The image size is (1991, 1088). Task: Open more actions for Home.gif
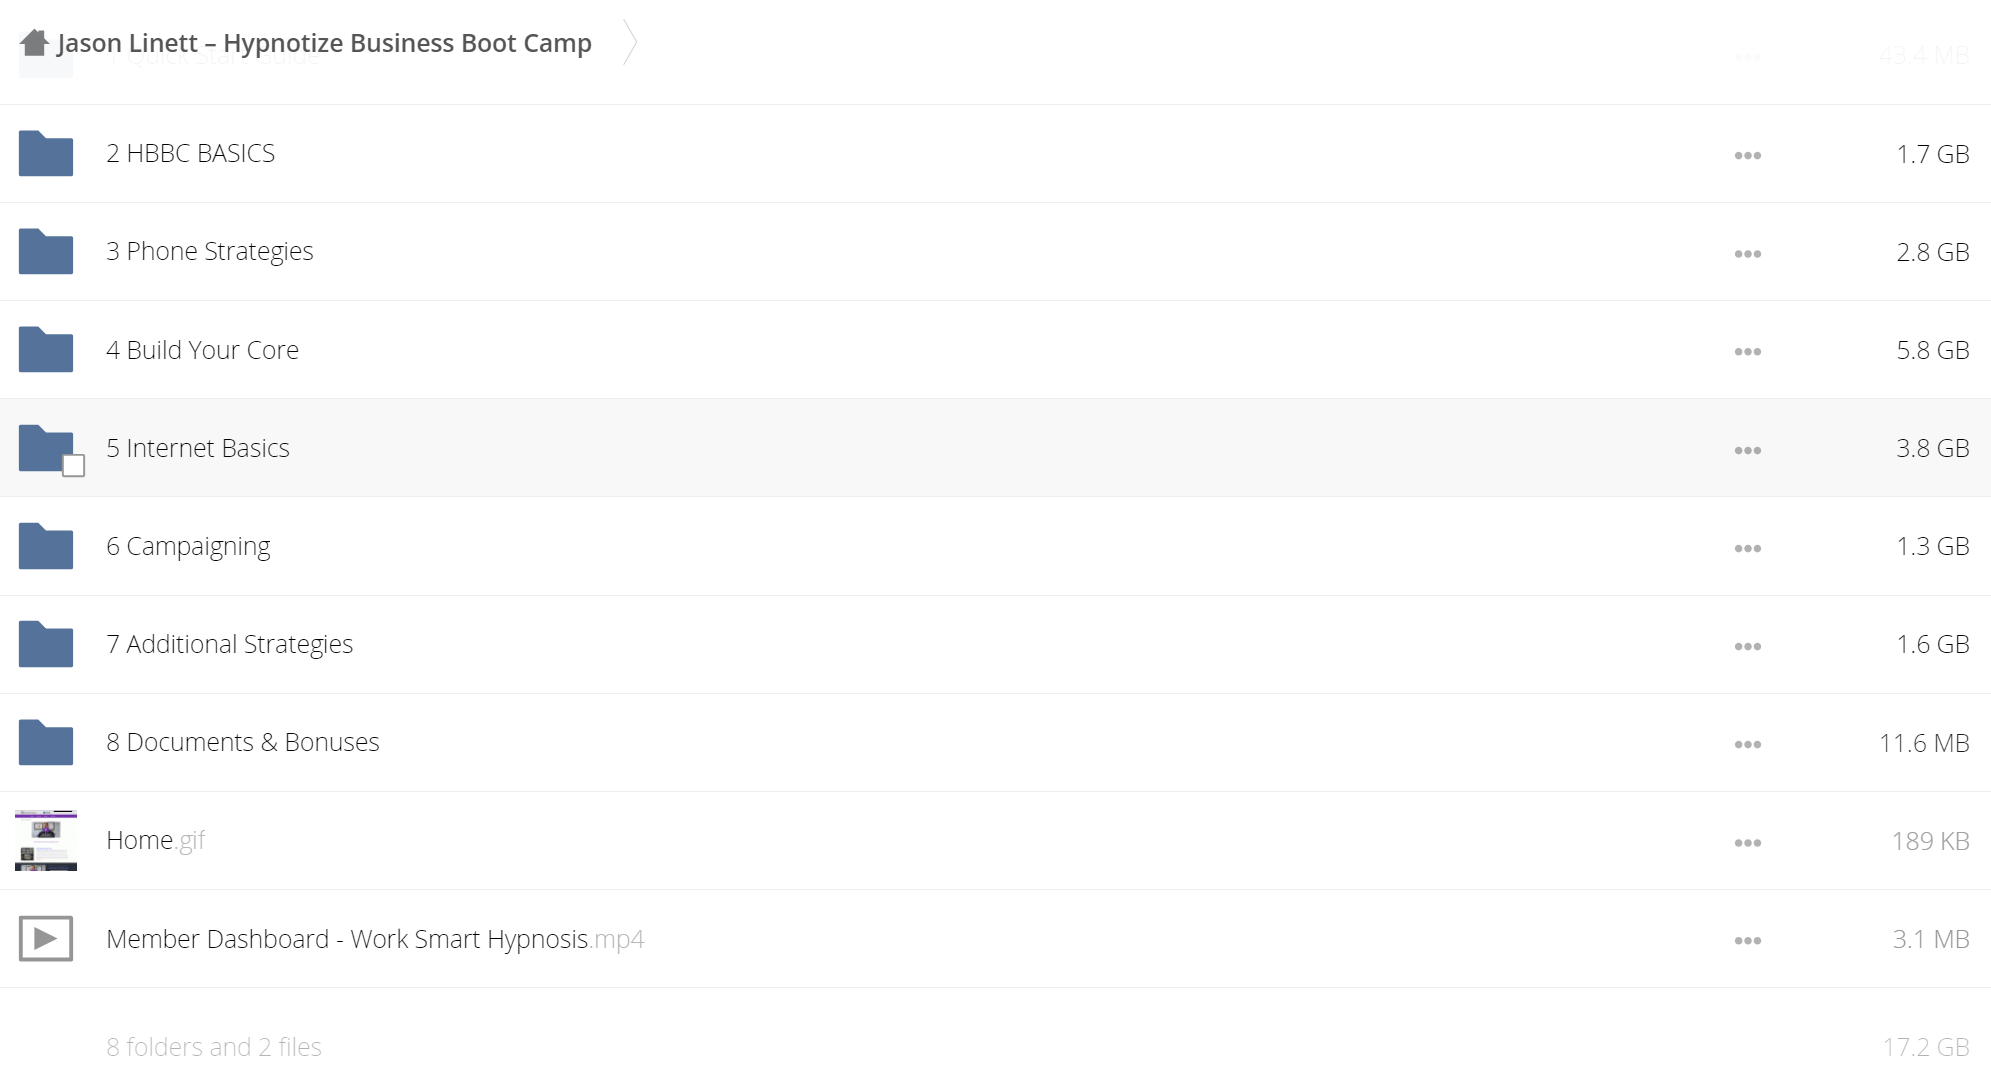coord(1748,843)
